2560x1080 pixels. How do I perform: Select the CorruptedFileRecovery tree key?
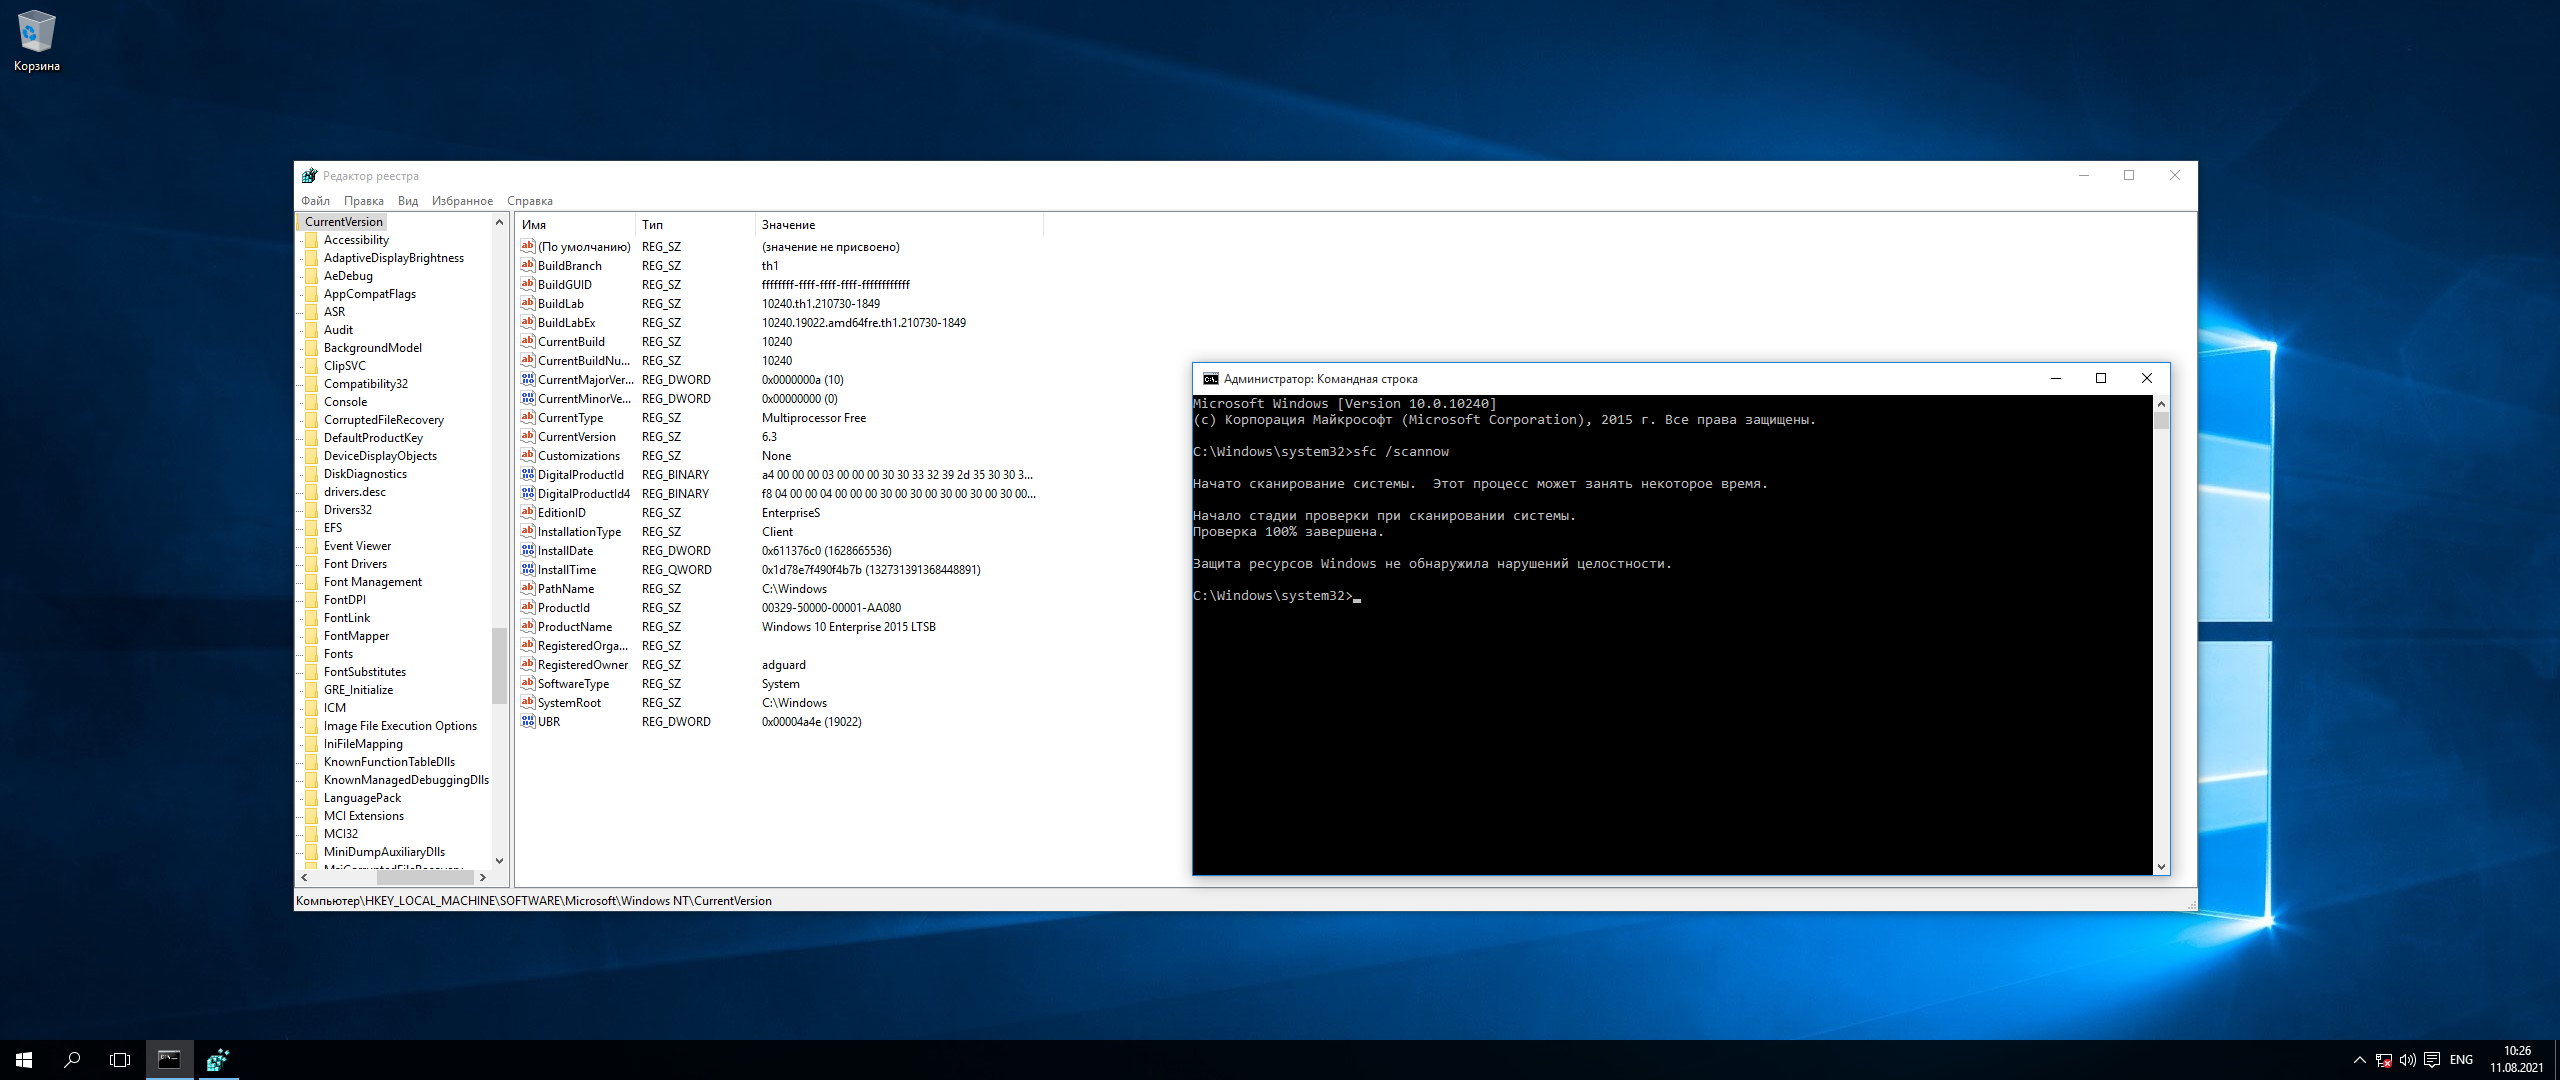point(384,420)
